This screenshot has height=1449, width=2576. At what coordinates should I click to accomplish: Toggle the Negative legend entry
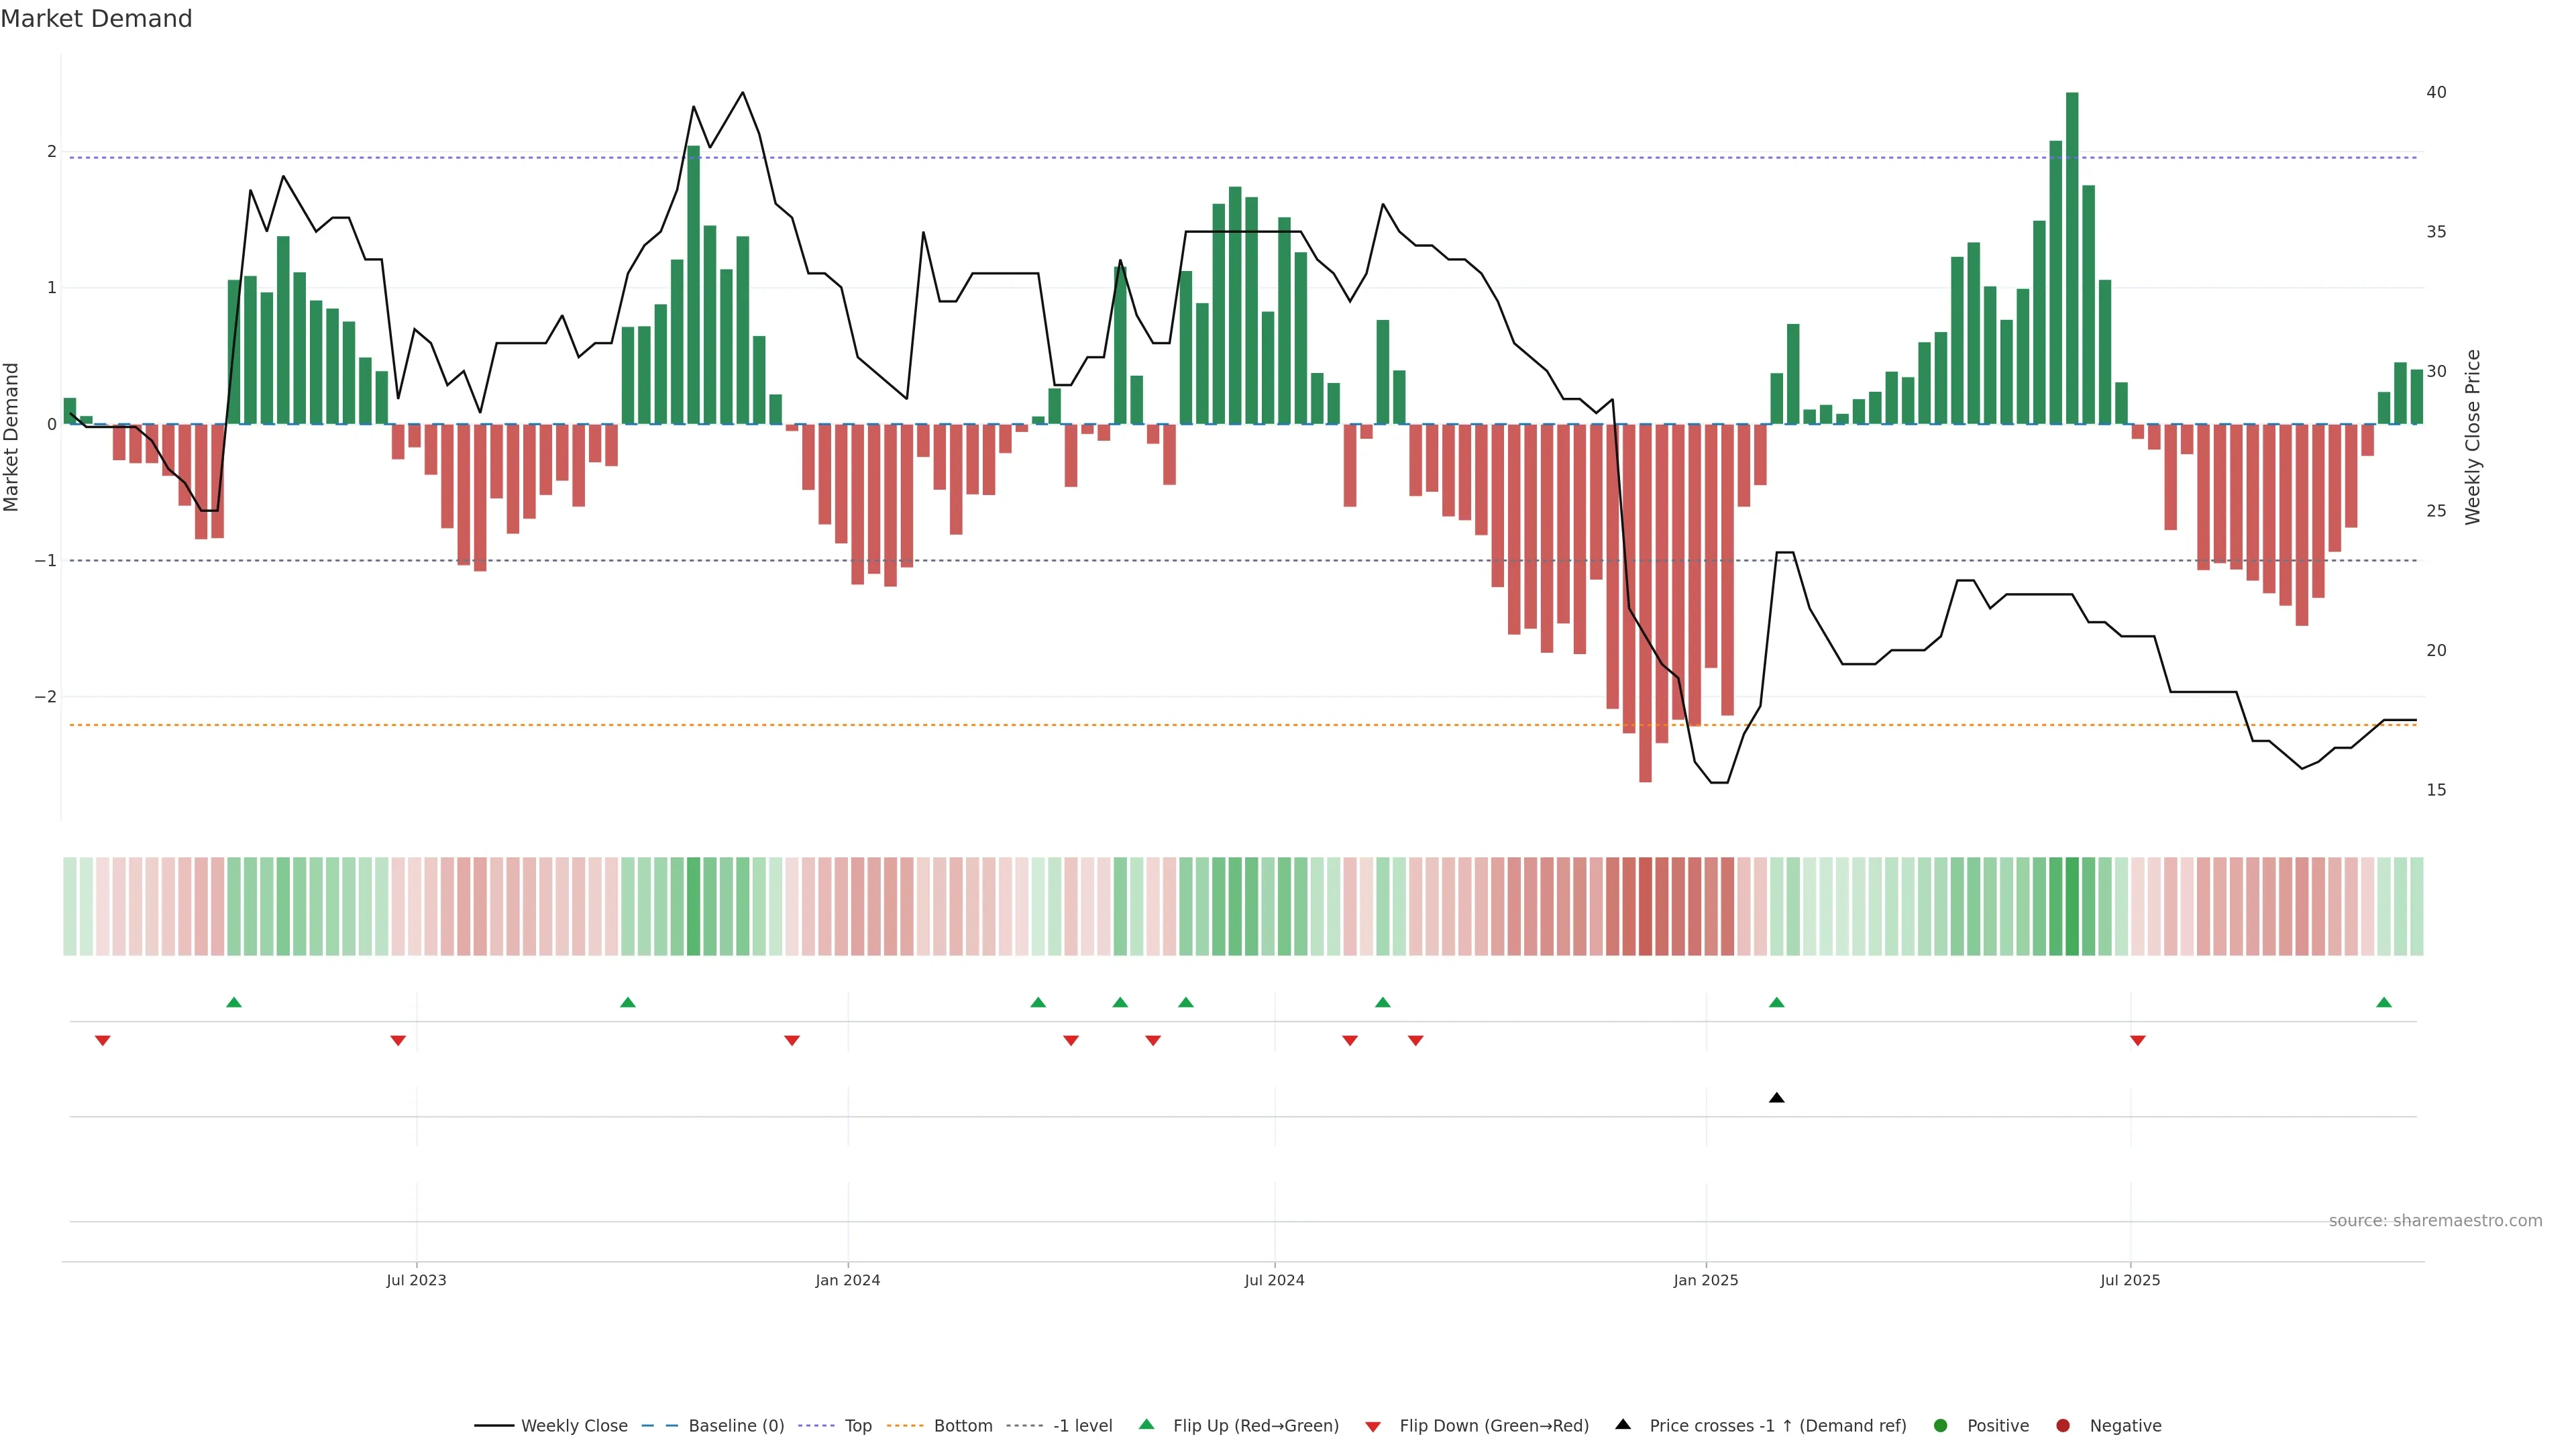(x=2125, y=1426)
